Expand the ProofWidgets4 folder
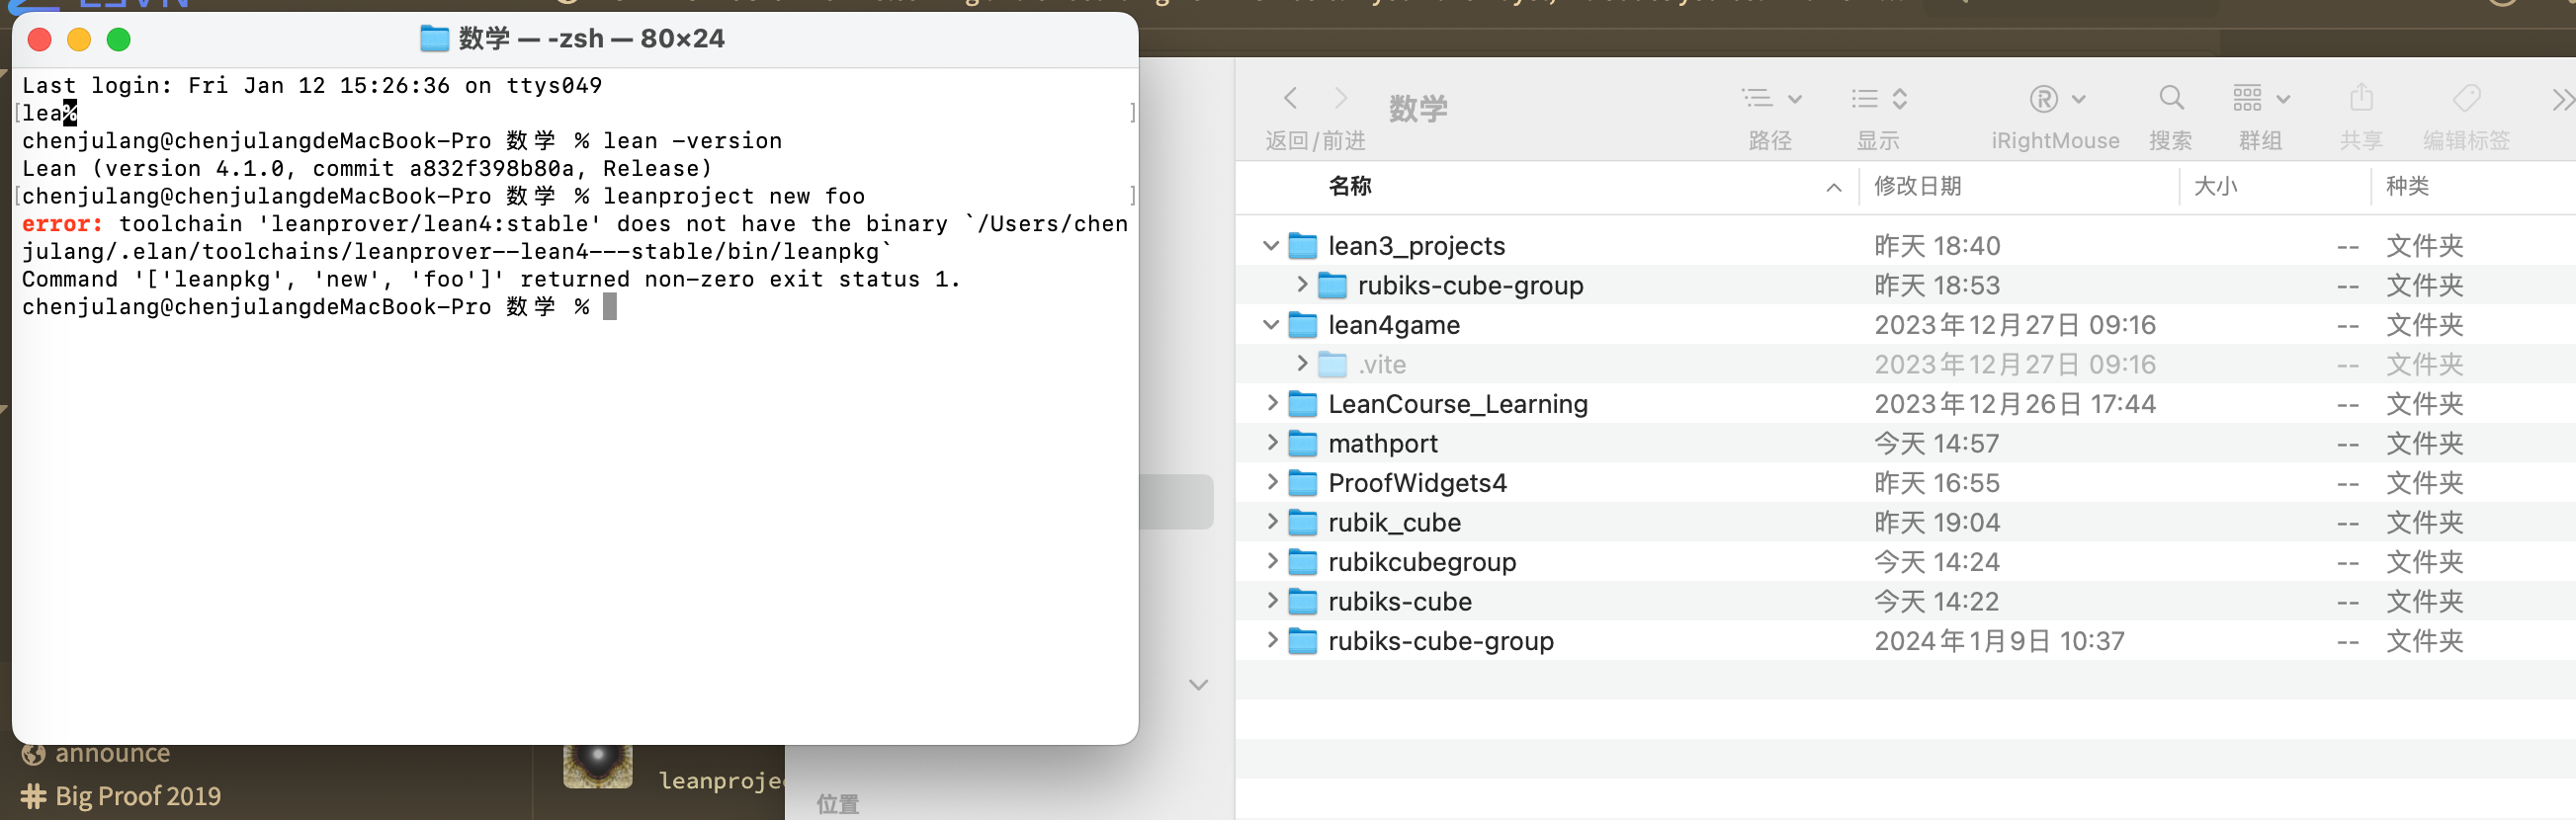The height and width of the screenshot is (820, 2576). point(1271,482)
